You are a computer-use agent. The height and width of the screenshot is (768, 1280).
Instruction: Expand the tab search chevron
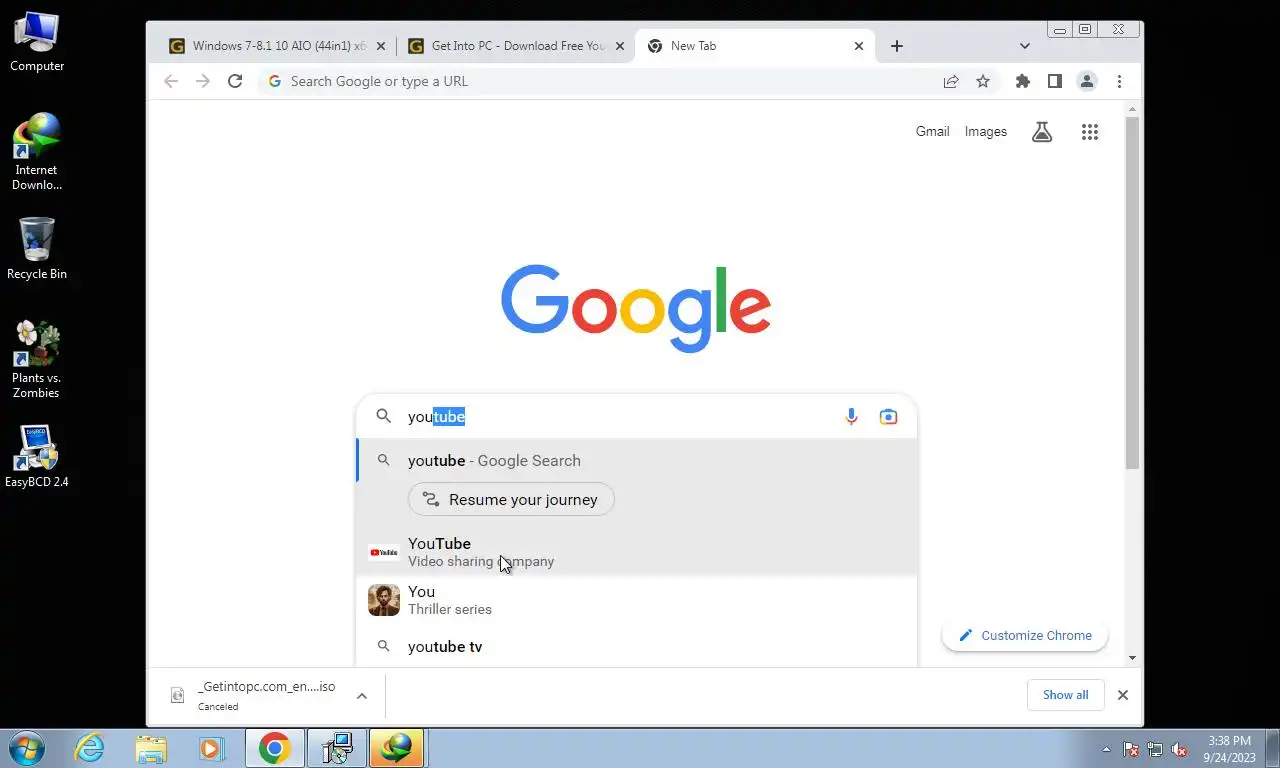click(x=1025, y=46)
